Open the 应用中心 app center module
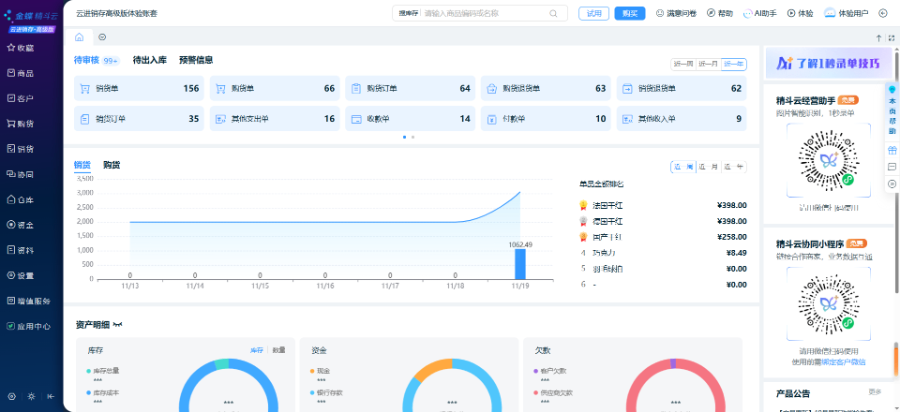This screenshot has width=900, height=412. pos(28,326)
